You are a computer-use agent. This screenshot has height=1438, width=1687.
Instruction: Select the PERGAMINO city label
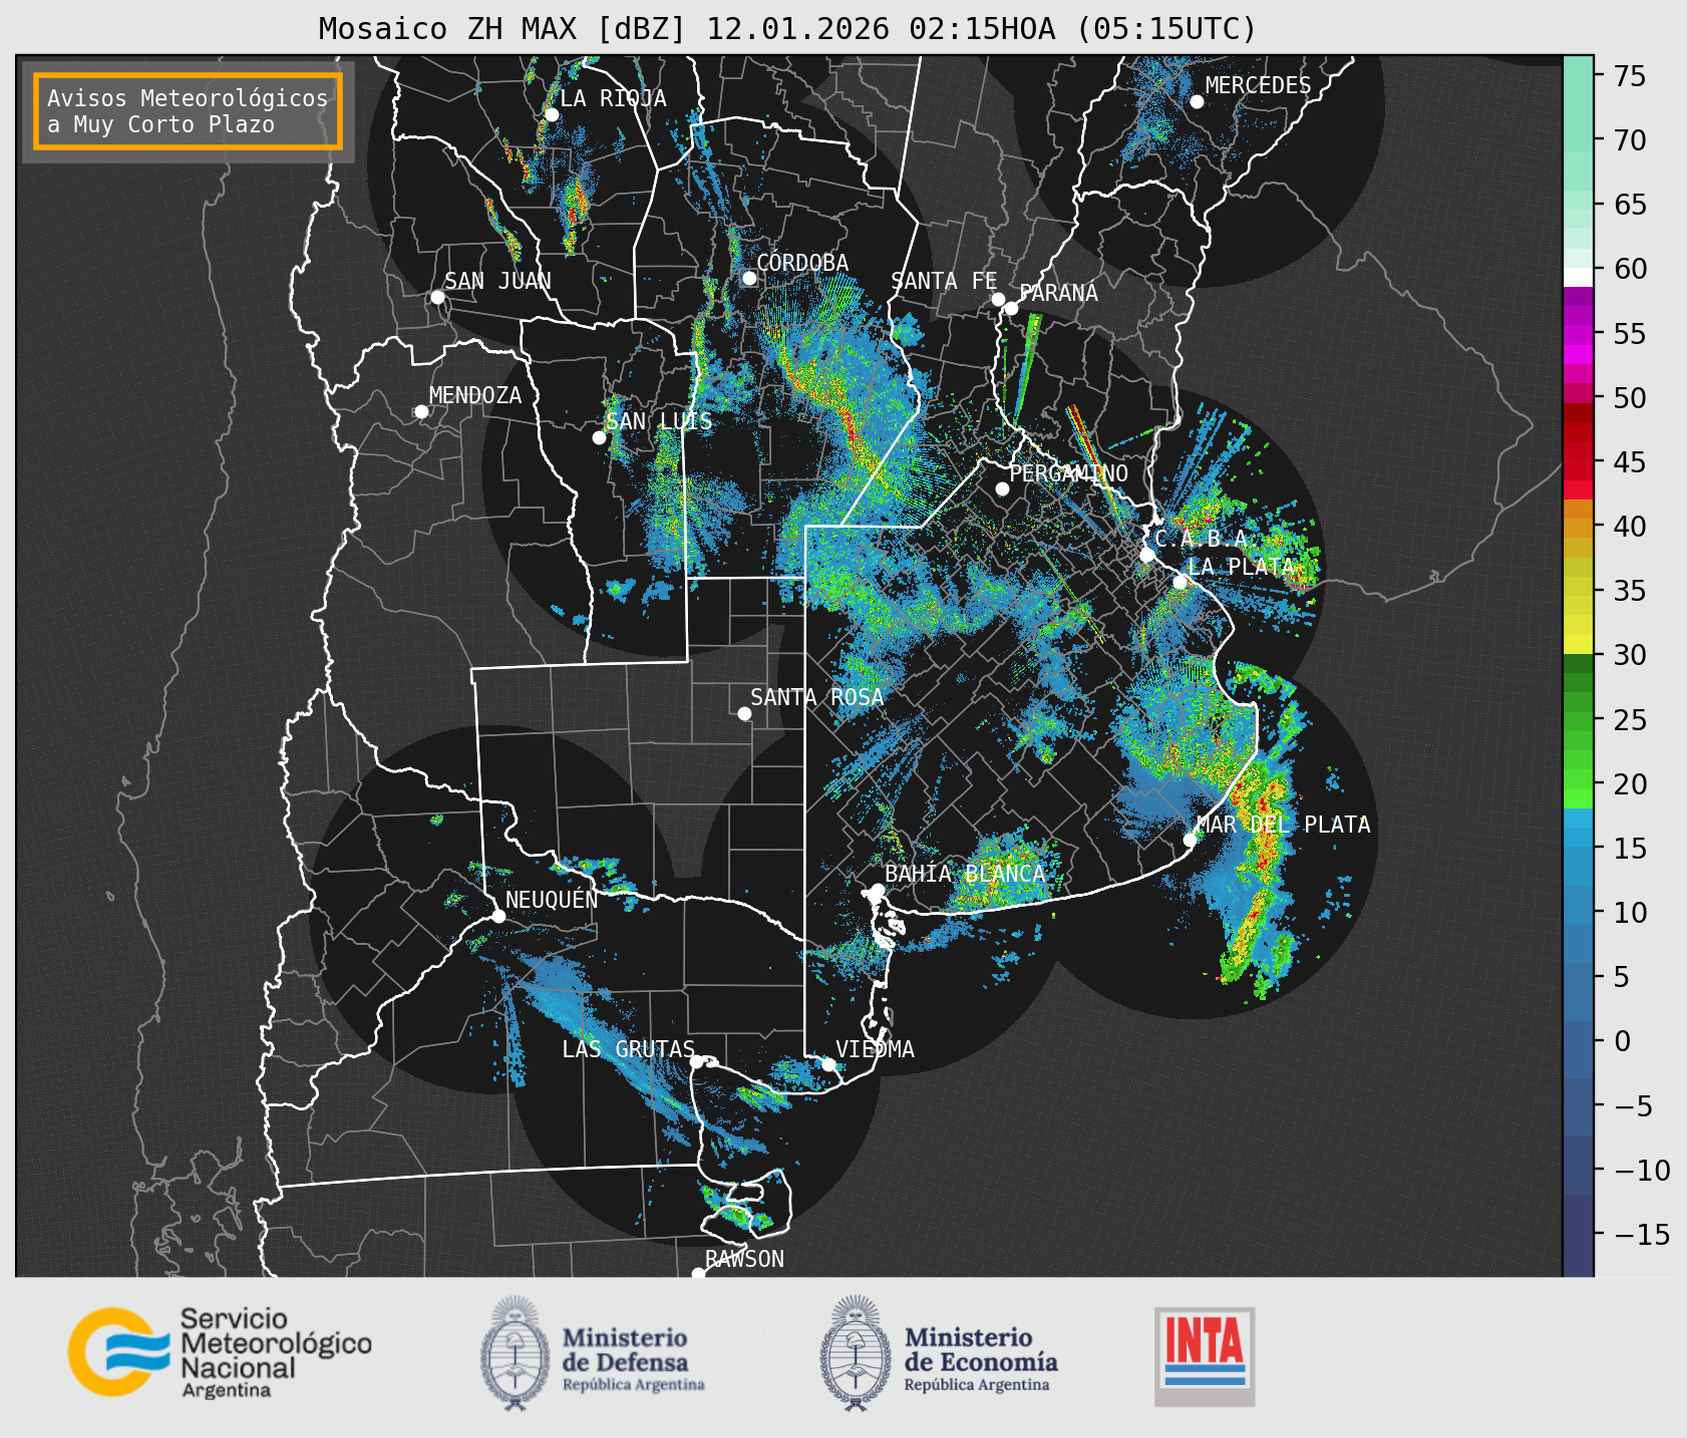[1069, 473]
